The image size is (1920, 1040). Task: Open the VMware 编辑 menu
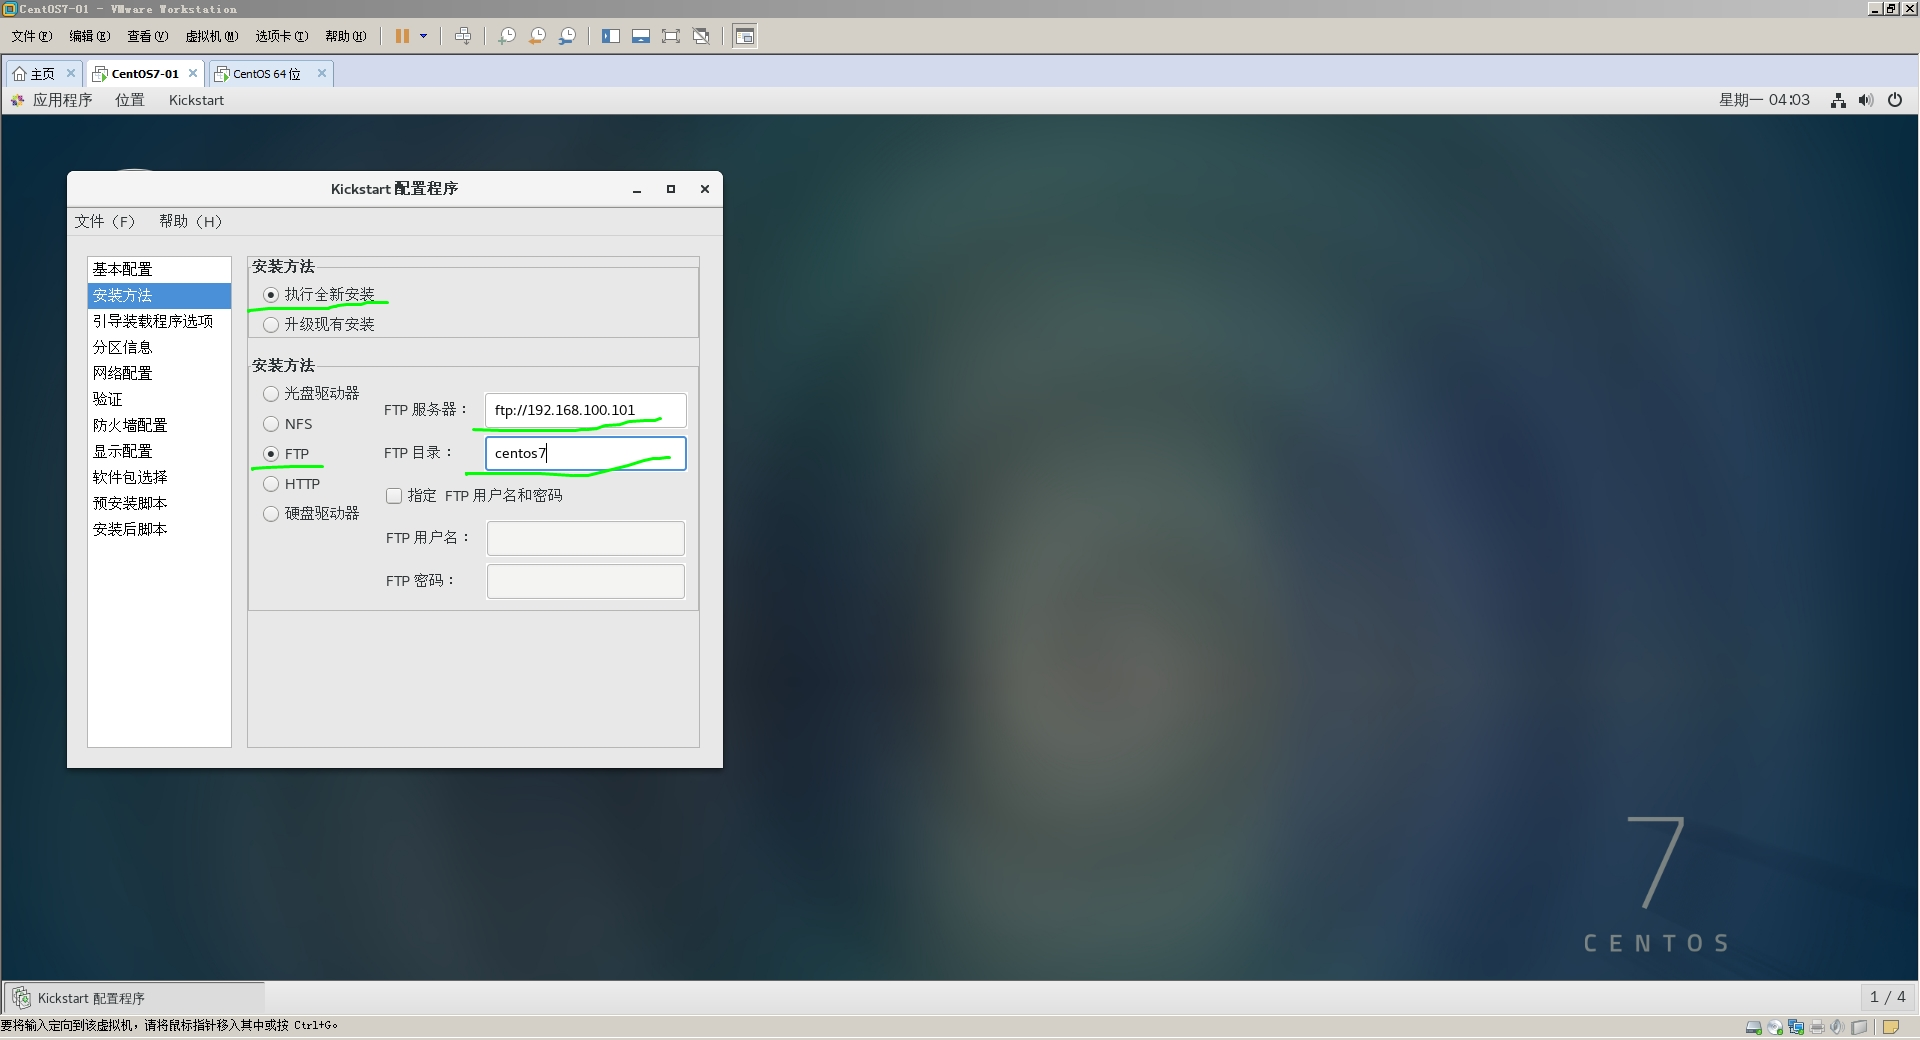(x=90, y=36)
